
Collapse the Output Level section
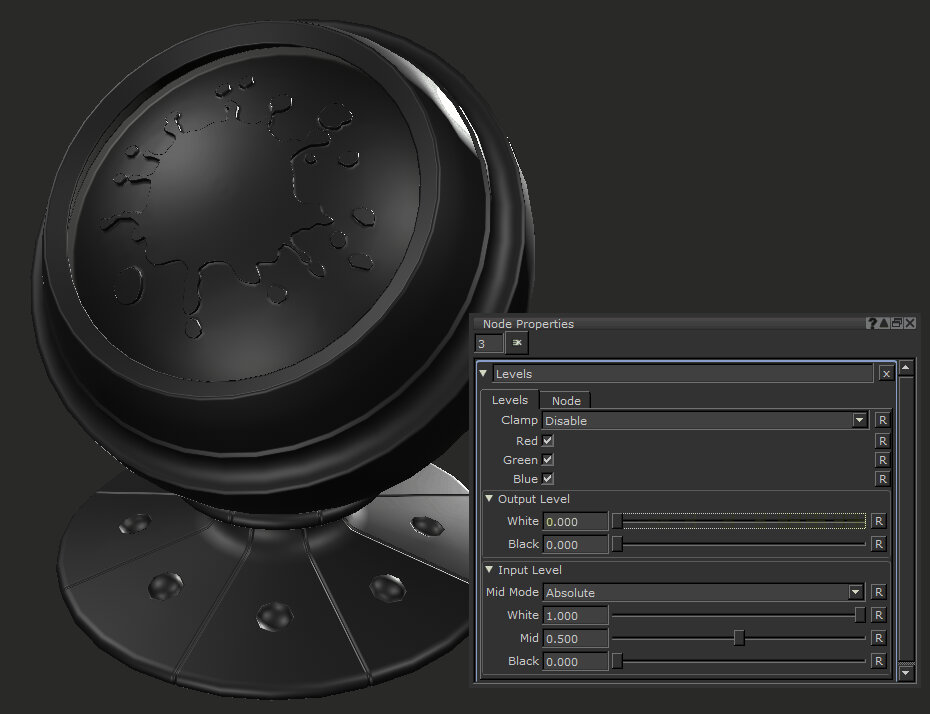490,499
